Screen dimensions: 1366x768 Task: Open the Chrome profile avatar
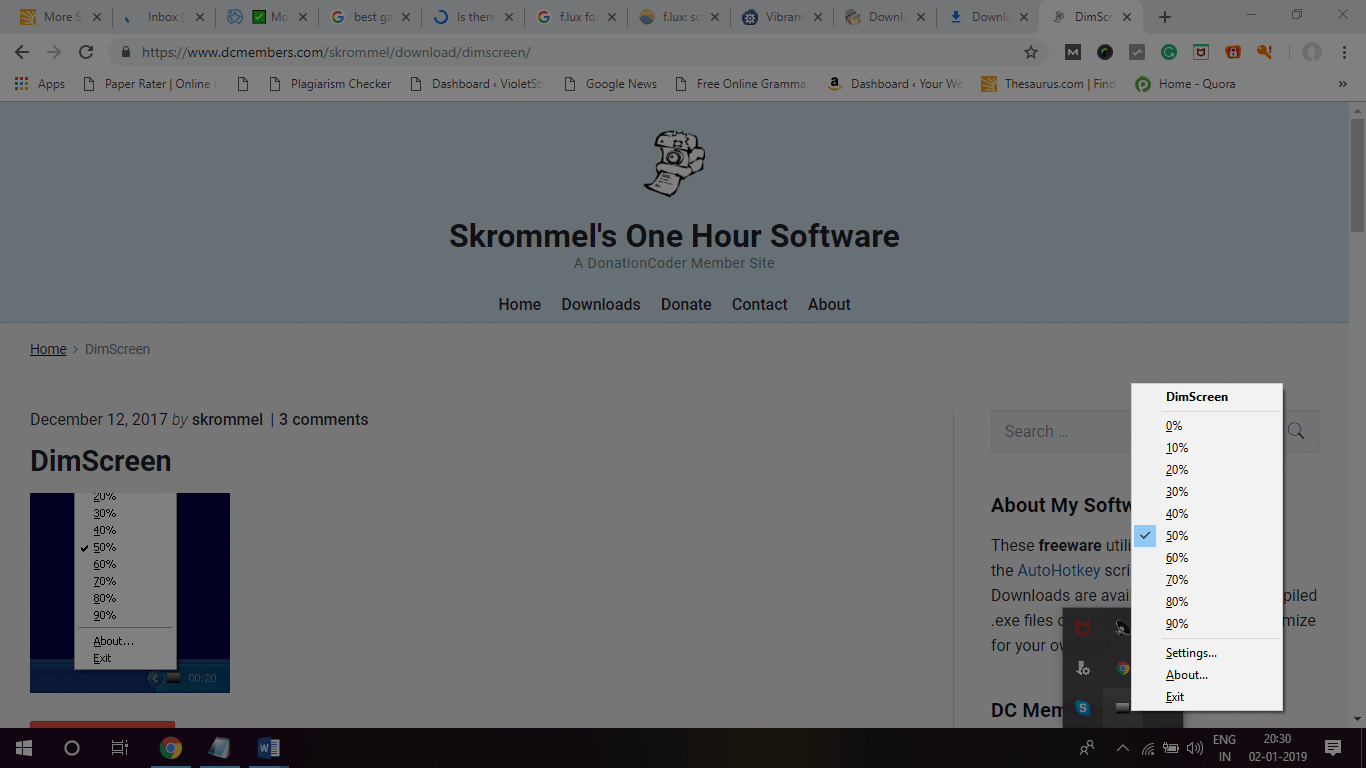(1311, 52)
